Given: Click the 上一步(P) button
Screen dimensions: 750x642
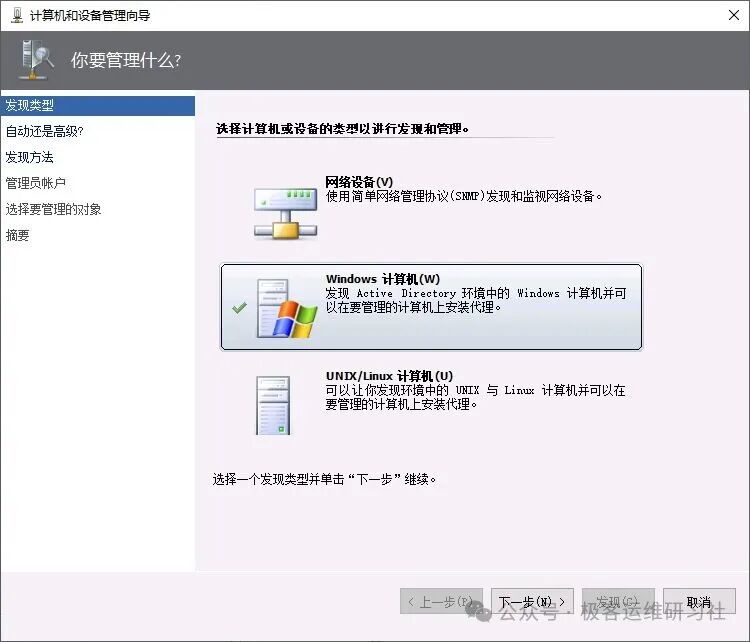Looking at the screenshot, I should (441, 601).
